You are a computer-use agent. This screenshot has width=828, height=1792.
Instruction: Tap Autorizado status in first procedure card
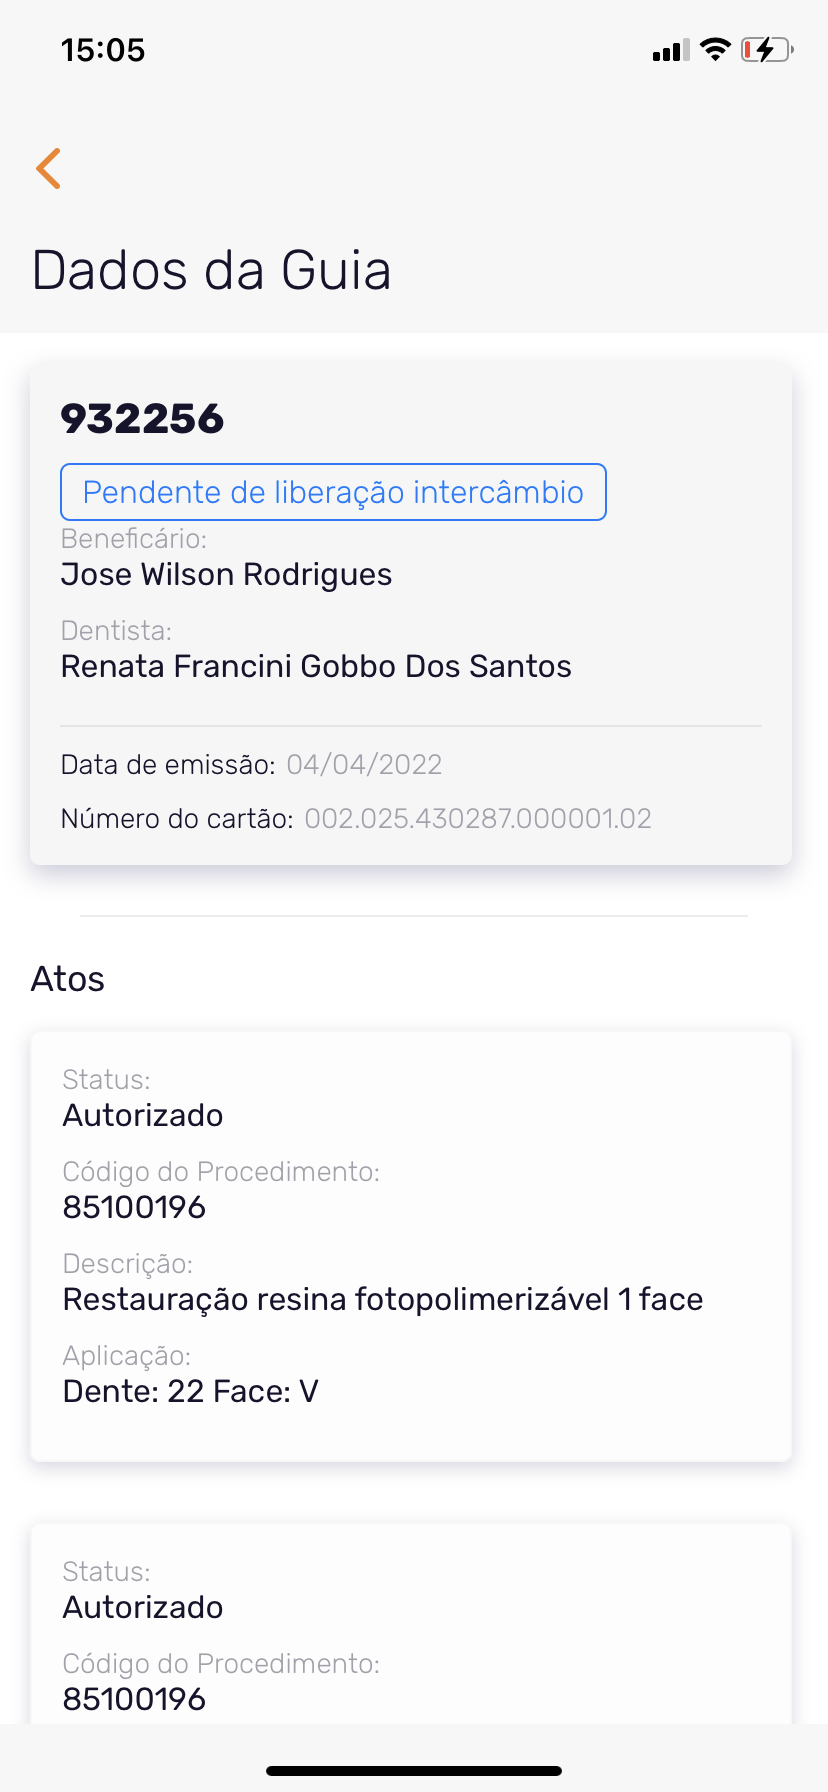(x=143, y=1116)
